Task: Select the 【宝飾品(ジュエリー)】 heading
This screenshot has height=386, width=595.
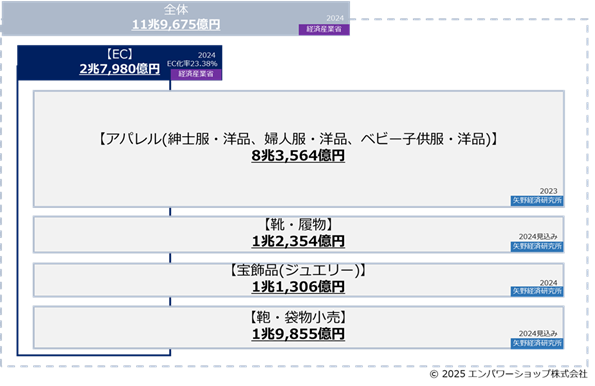Action: 298,270
